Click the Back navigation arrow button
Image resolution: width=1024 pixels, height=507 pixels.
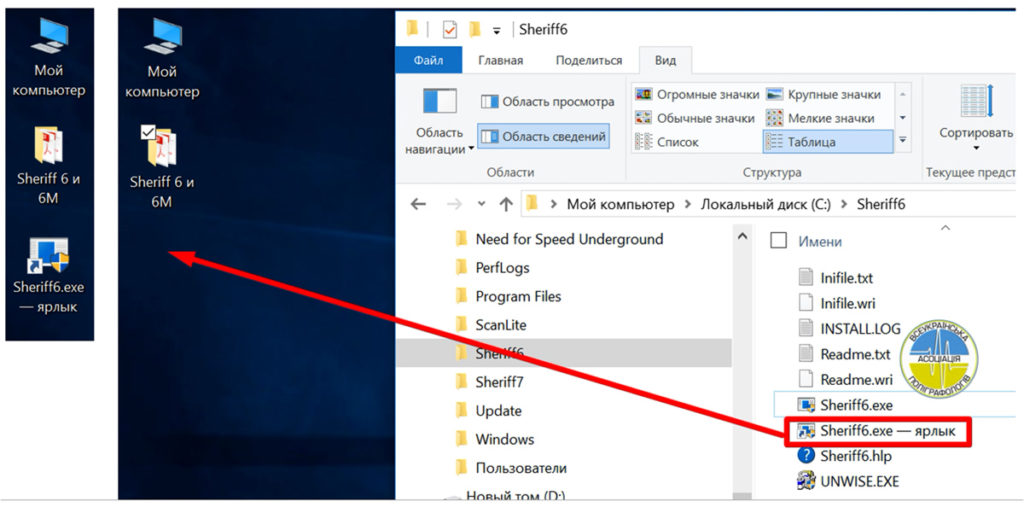[418, 204]
